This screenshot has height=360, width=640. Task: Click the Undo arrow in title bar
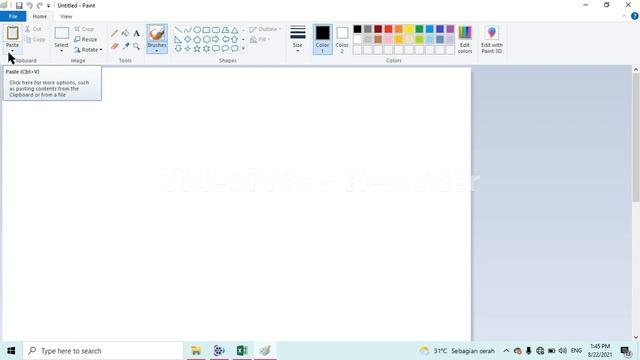coord(29,5)
